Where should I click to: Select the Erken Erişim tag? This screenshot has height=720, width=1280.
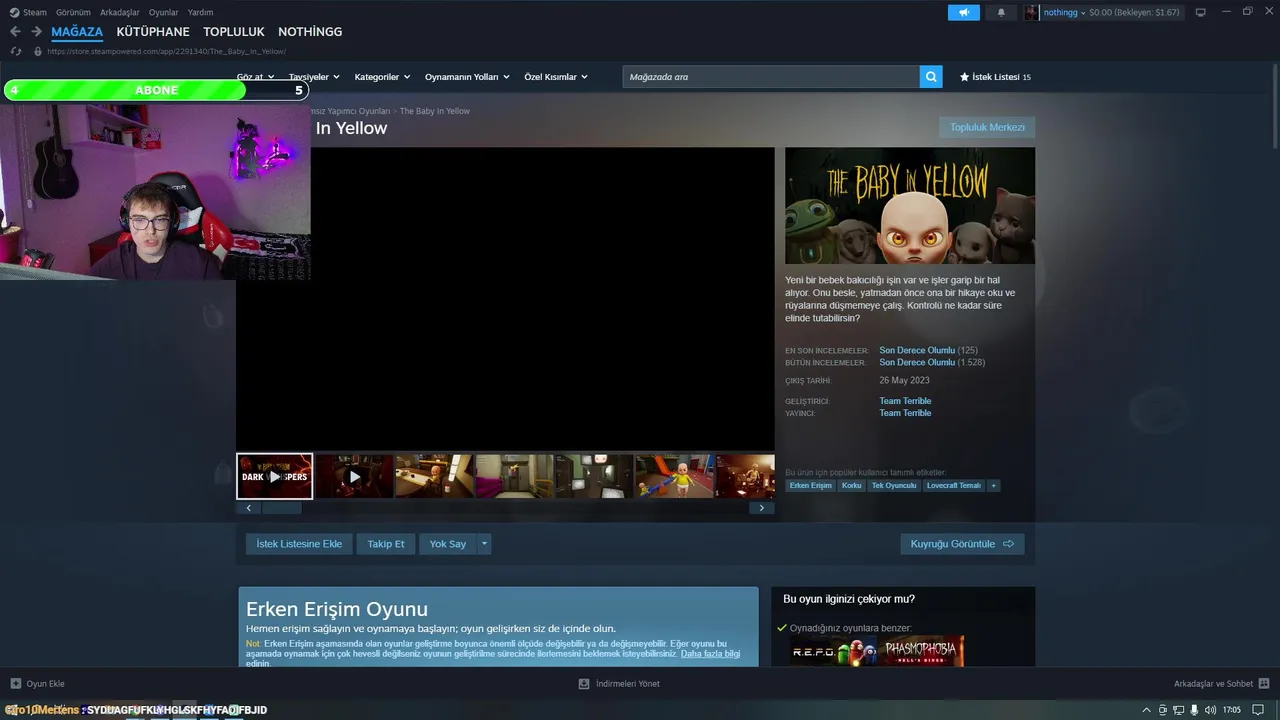(x=810, y=485)
